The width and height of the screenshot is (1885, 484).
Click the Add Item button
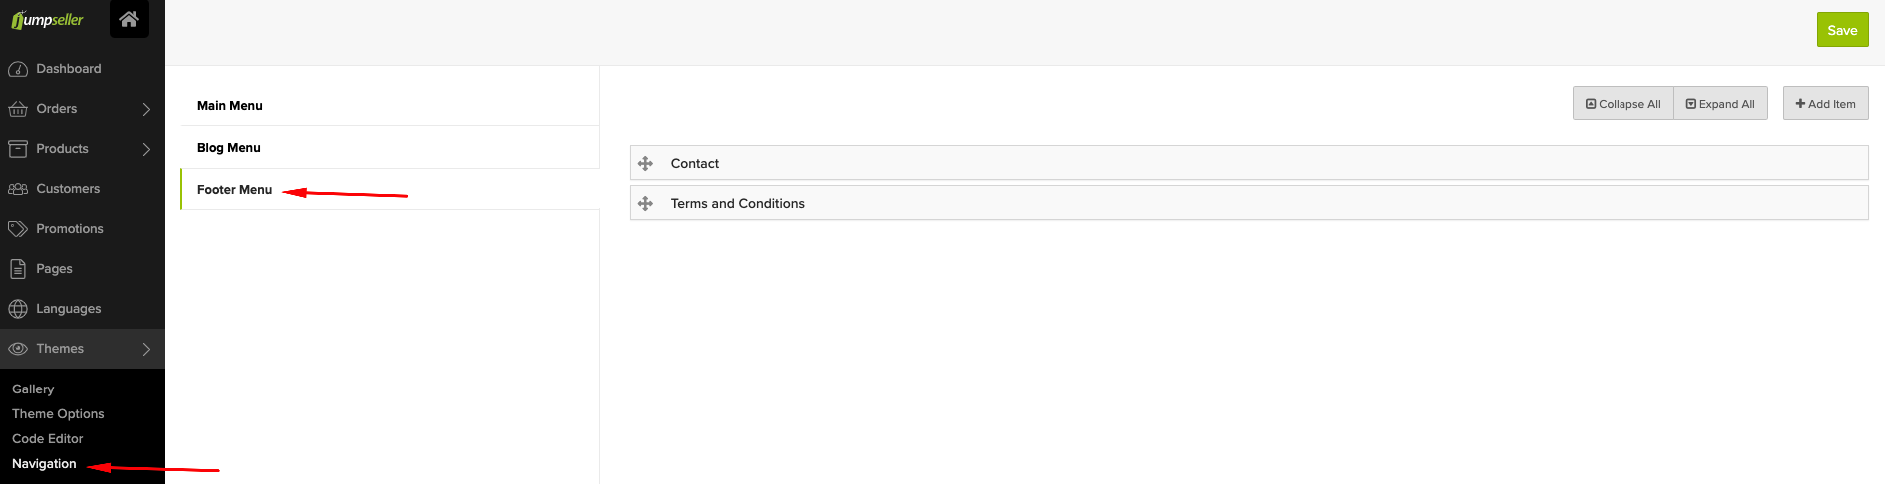click(1826, 103)
